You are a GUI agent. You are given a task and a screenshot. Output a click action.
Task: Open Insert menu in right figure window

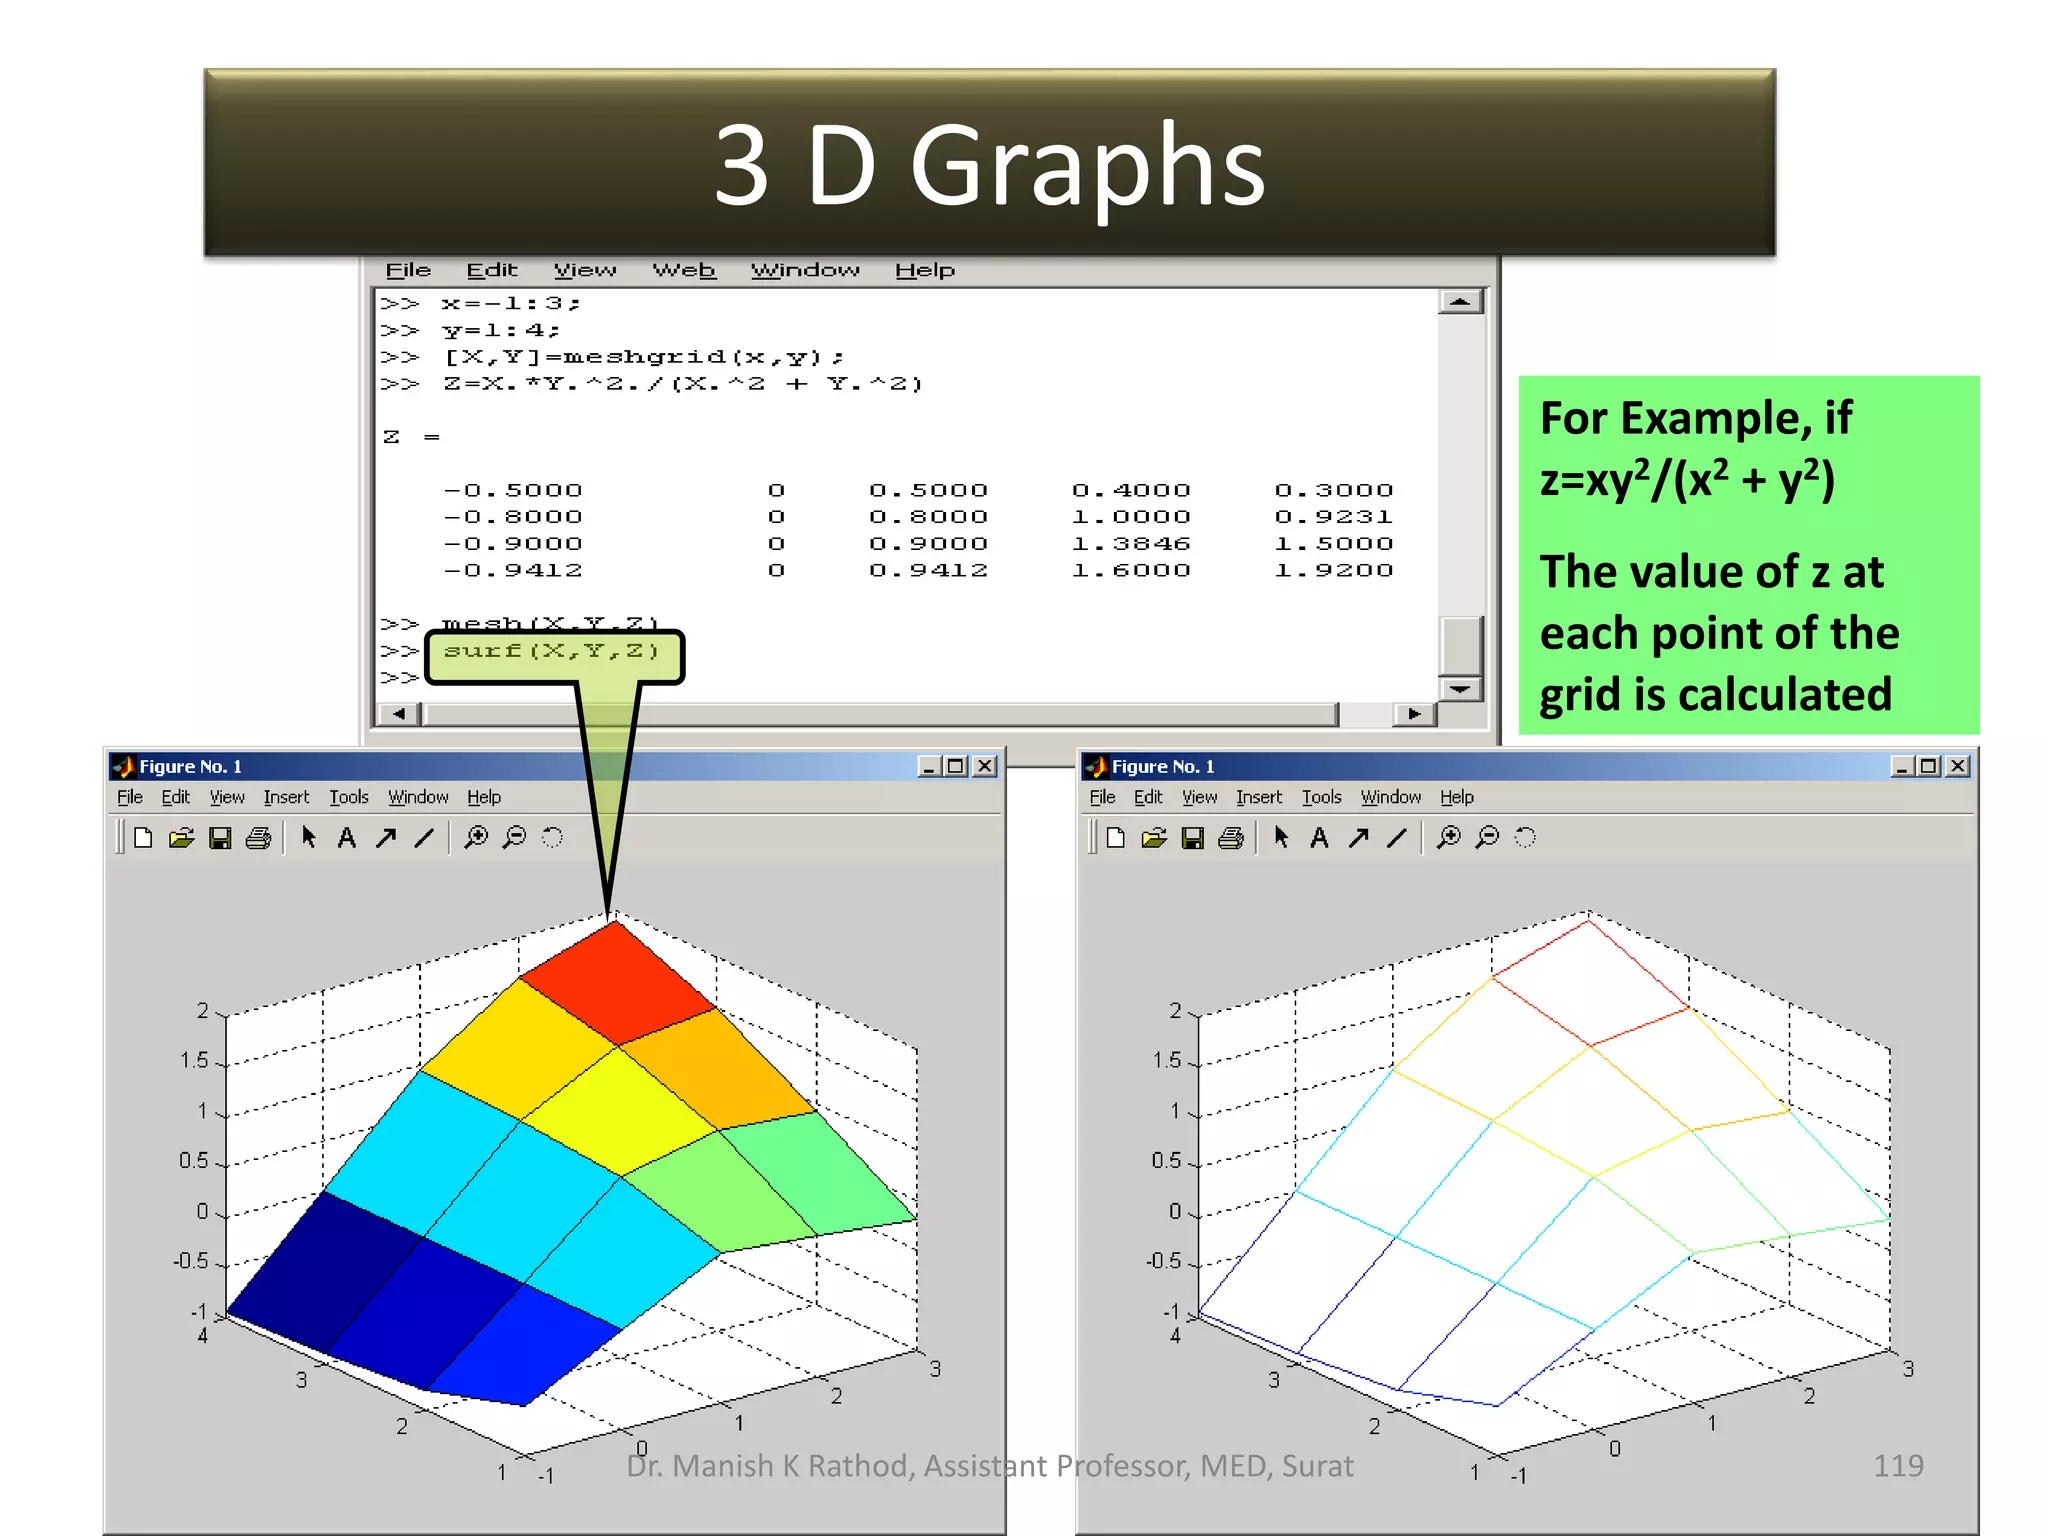point(1259,797)
